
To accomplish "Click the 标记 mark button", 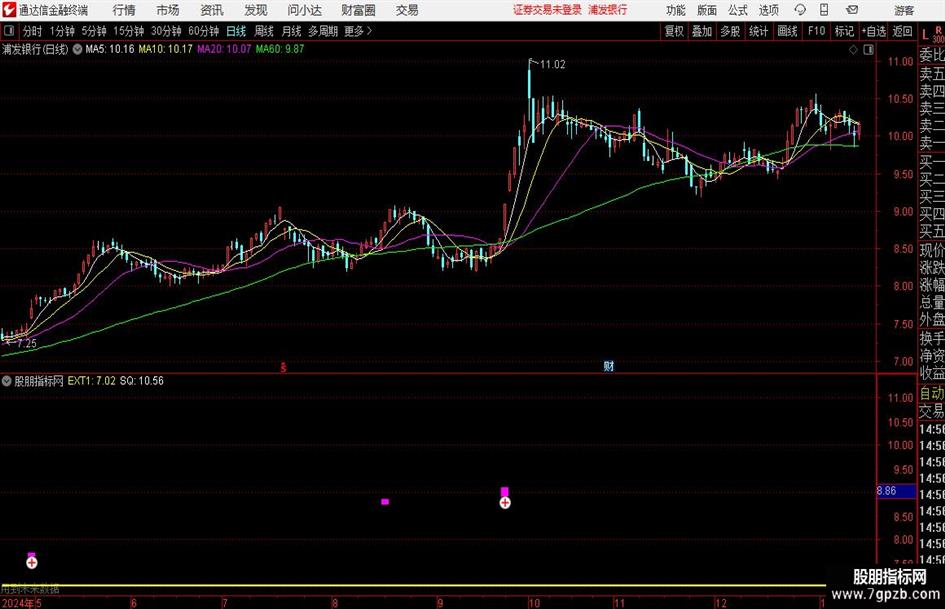I will click(844, 31).
